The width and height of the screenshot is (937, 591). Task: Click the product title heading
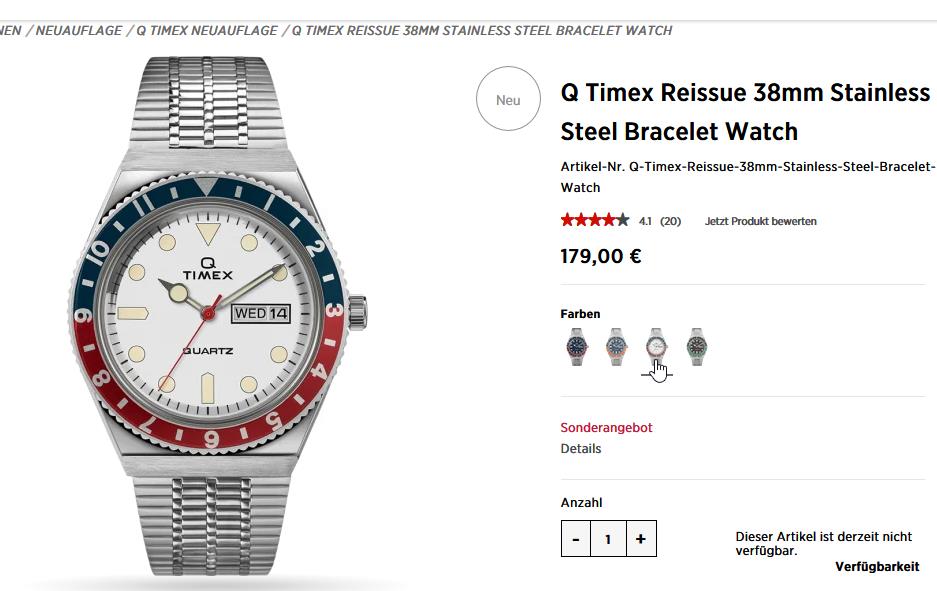(745, 112)
